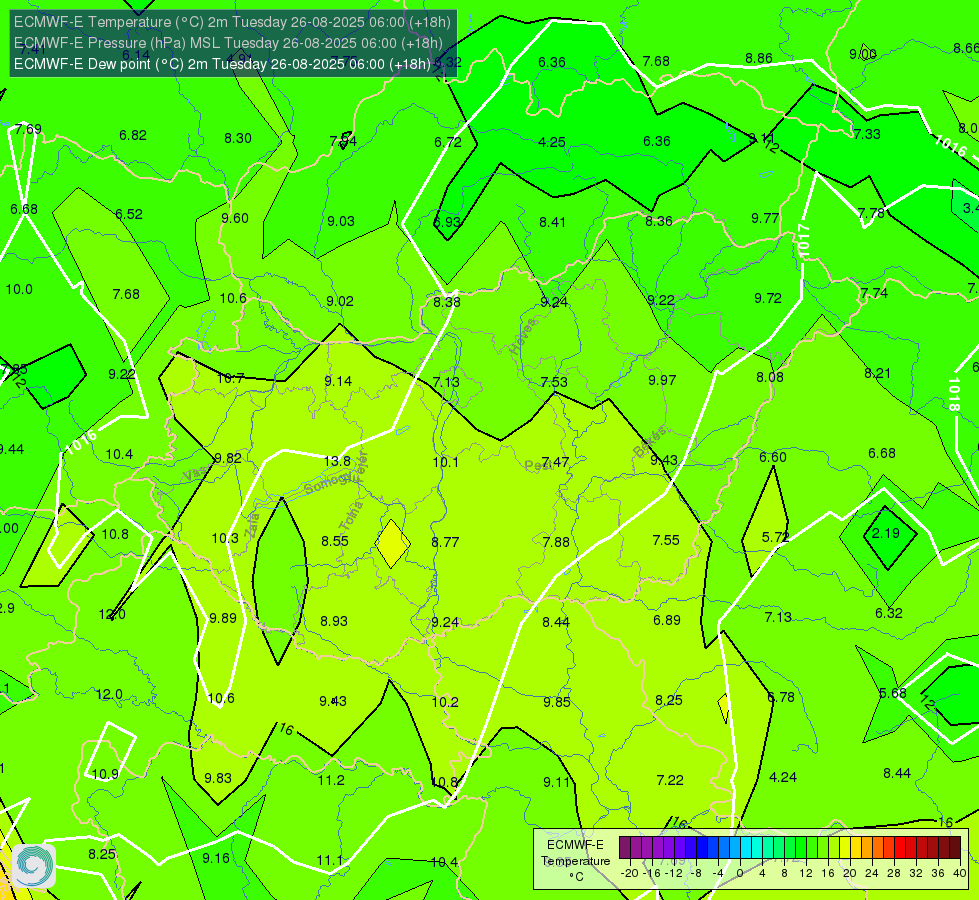Click the Pest county label
The image size is (979, 900).
538,465
